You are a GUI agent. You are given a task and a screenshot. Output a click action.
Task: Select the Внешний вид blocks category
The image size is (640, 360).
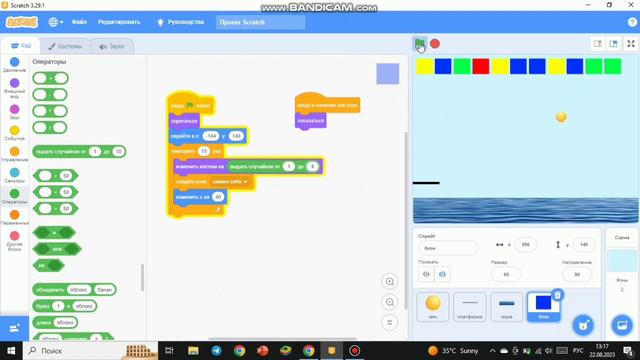pos(14,88)
